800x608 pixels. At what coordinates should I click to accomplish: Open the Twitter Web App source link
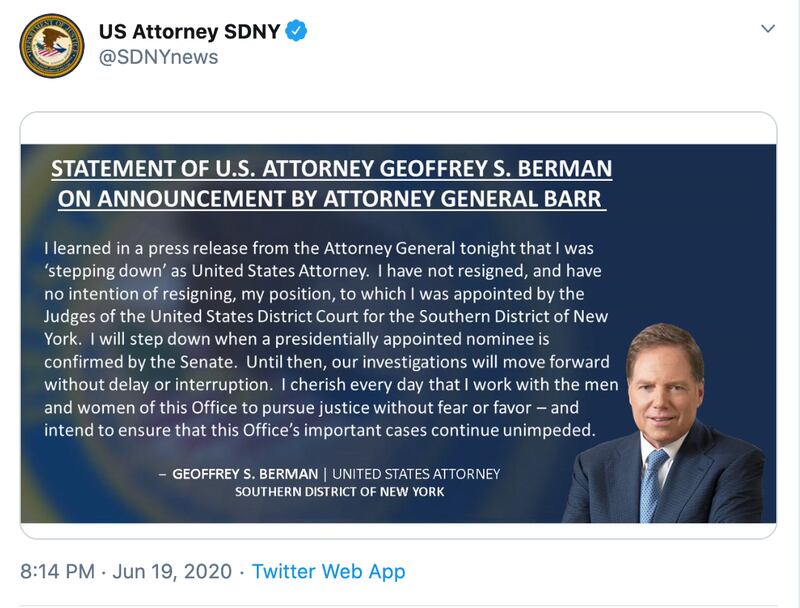[328, 572]
